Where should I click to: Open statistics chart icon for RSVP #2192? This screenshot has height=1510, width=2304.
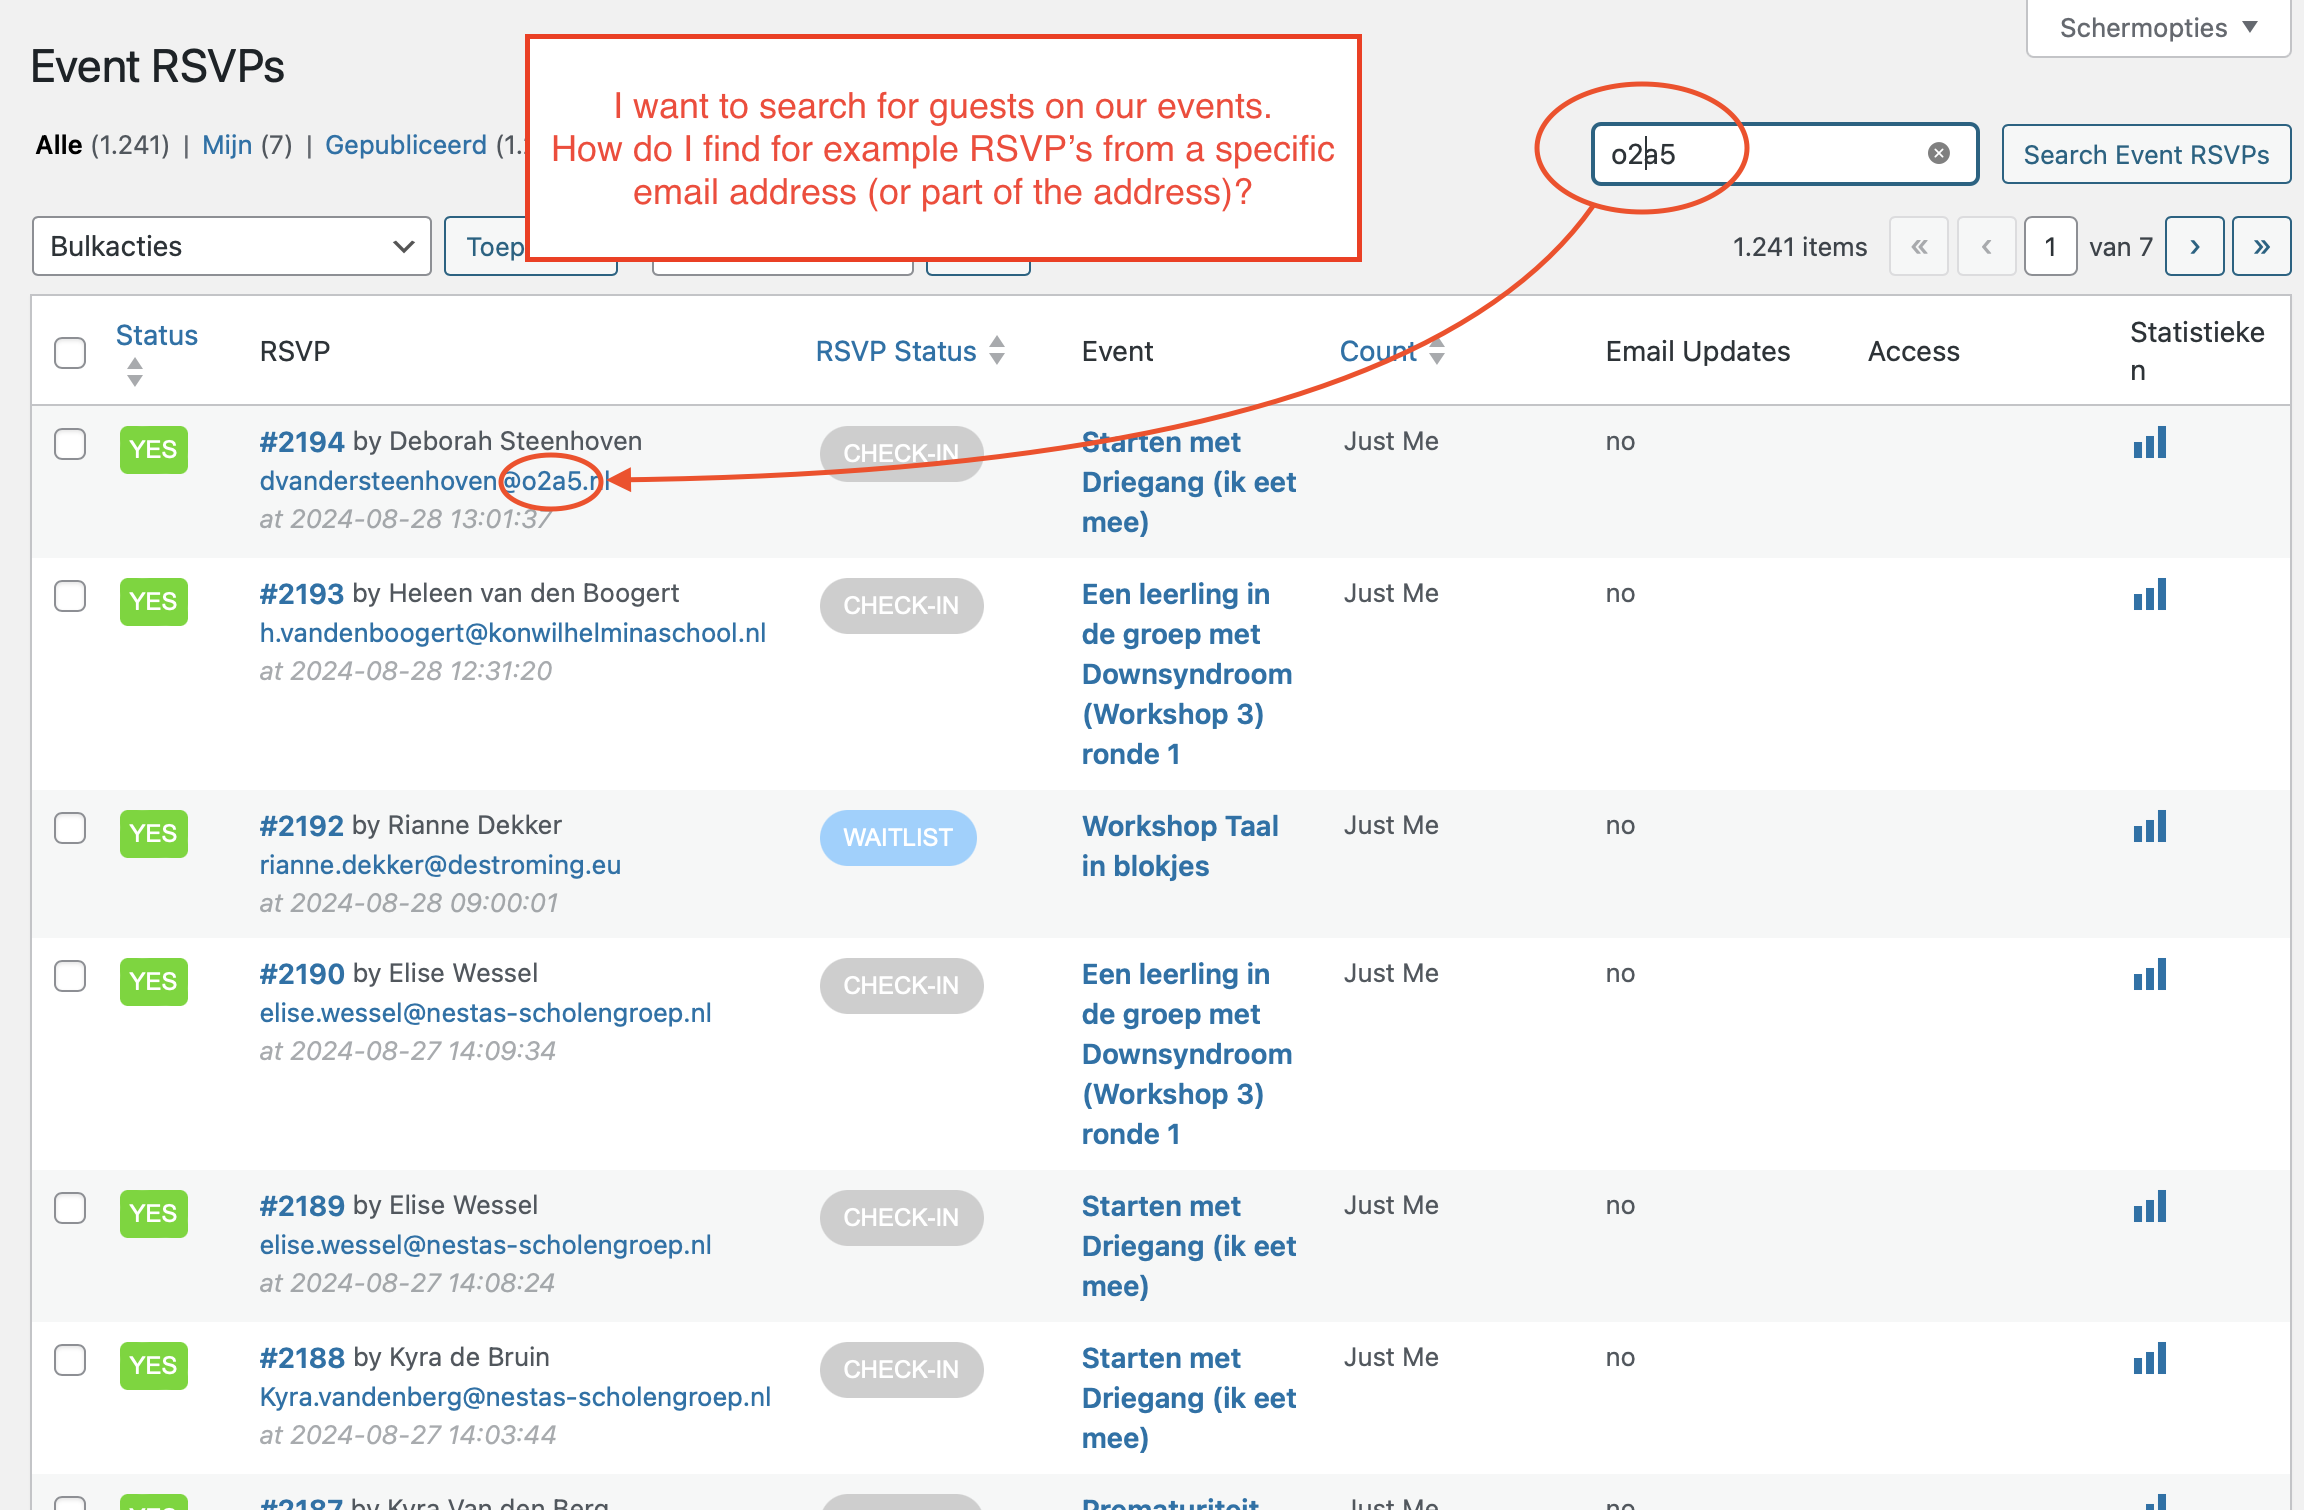point(2149,826)
